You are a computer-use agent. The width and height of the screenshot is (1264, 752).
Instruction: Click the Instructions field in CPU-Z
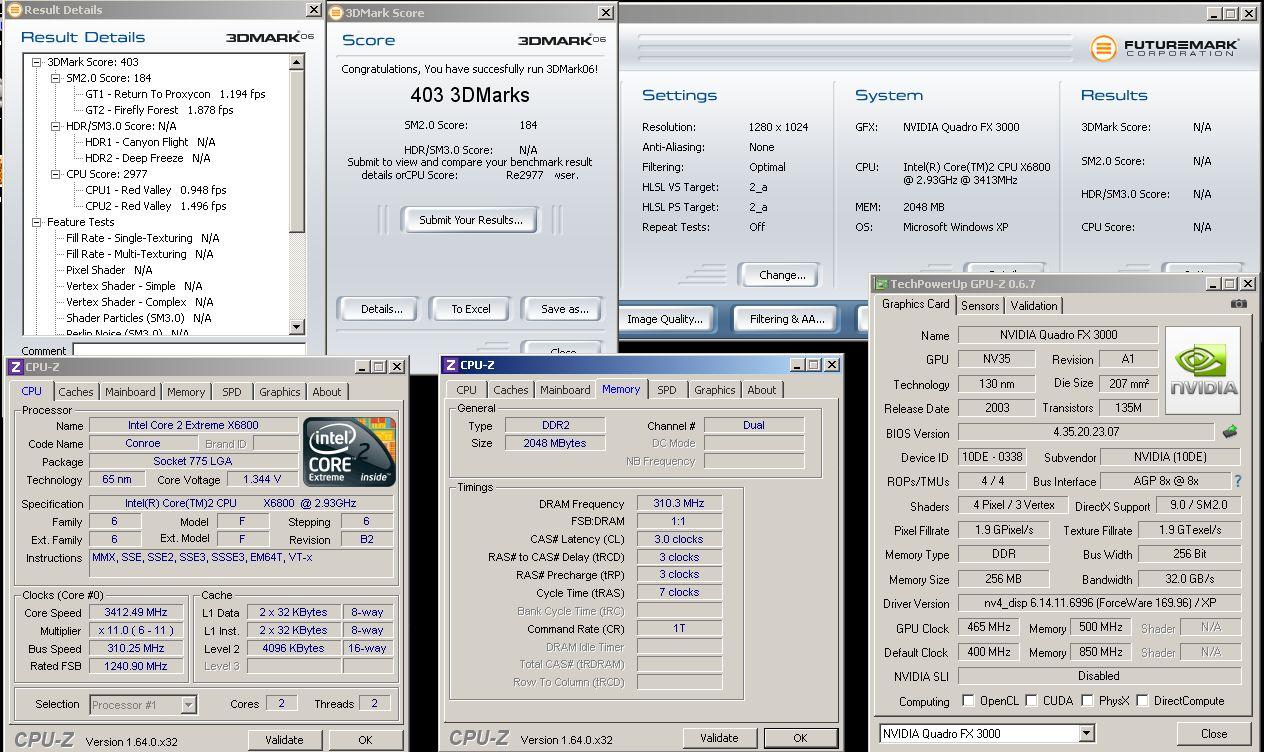[x=242, y=563]
